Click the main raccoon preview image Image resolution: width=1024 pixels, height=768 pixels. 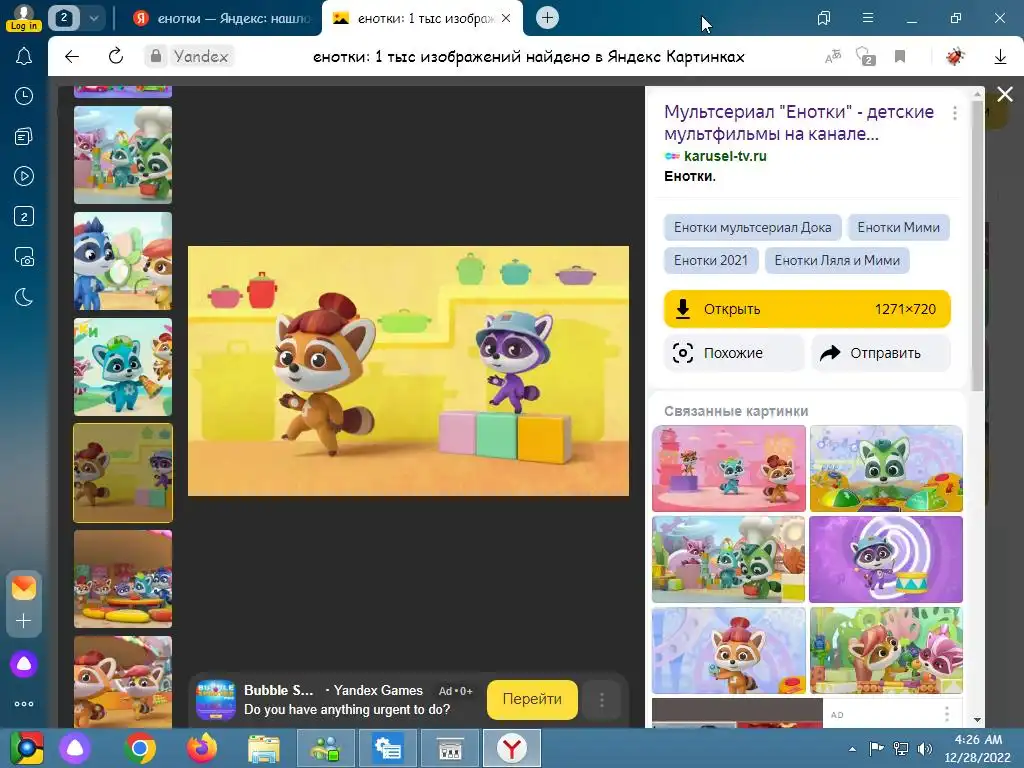point(408,371)
